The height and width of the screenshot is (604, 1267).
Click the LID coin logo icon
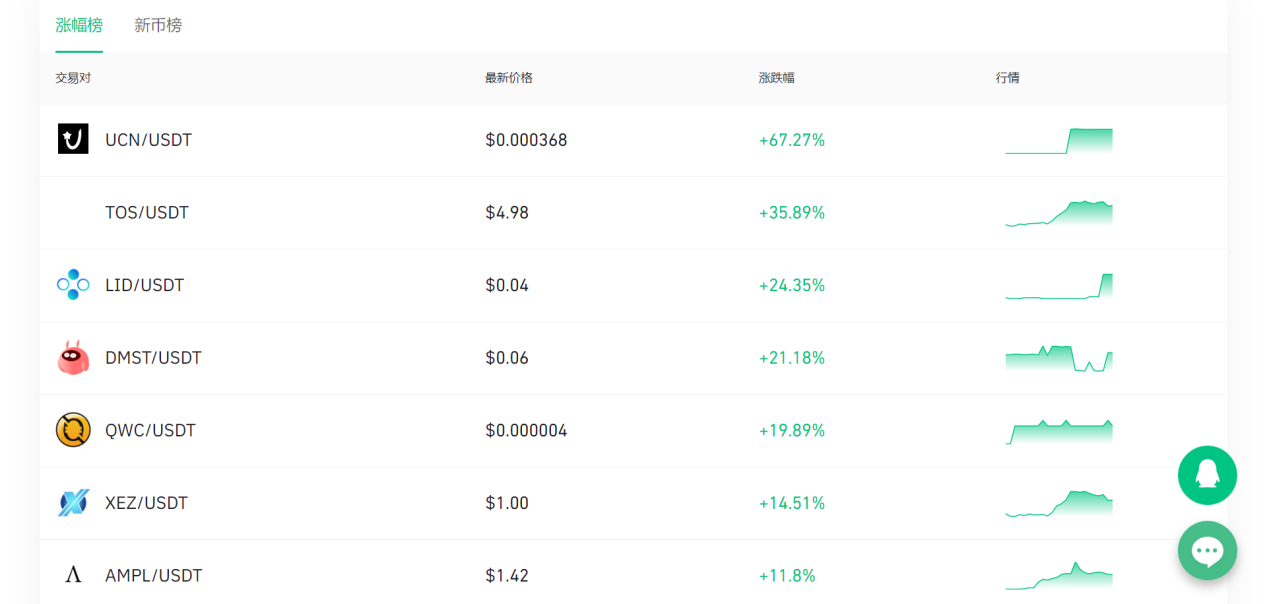[x=73, y=285]
